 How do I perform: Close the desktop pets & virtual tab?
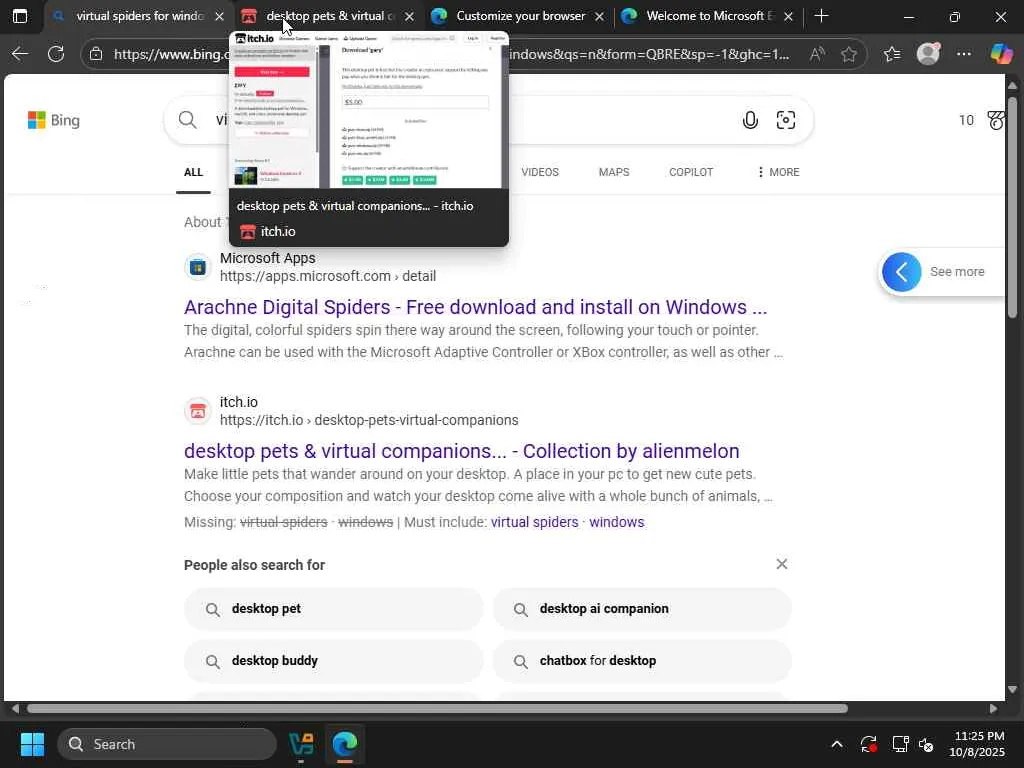[409, 16]
